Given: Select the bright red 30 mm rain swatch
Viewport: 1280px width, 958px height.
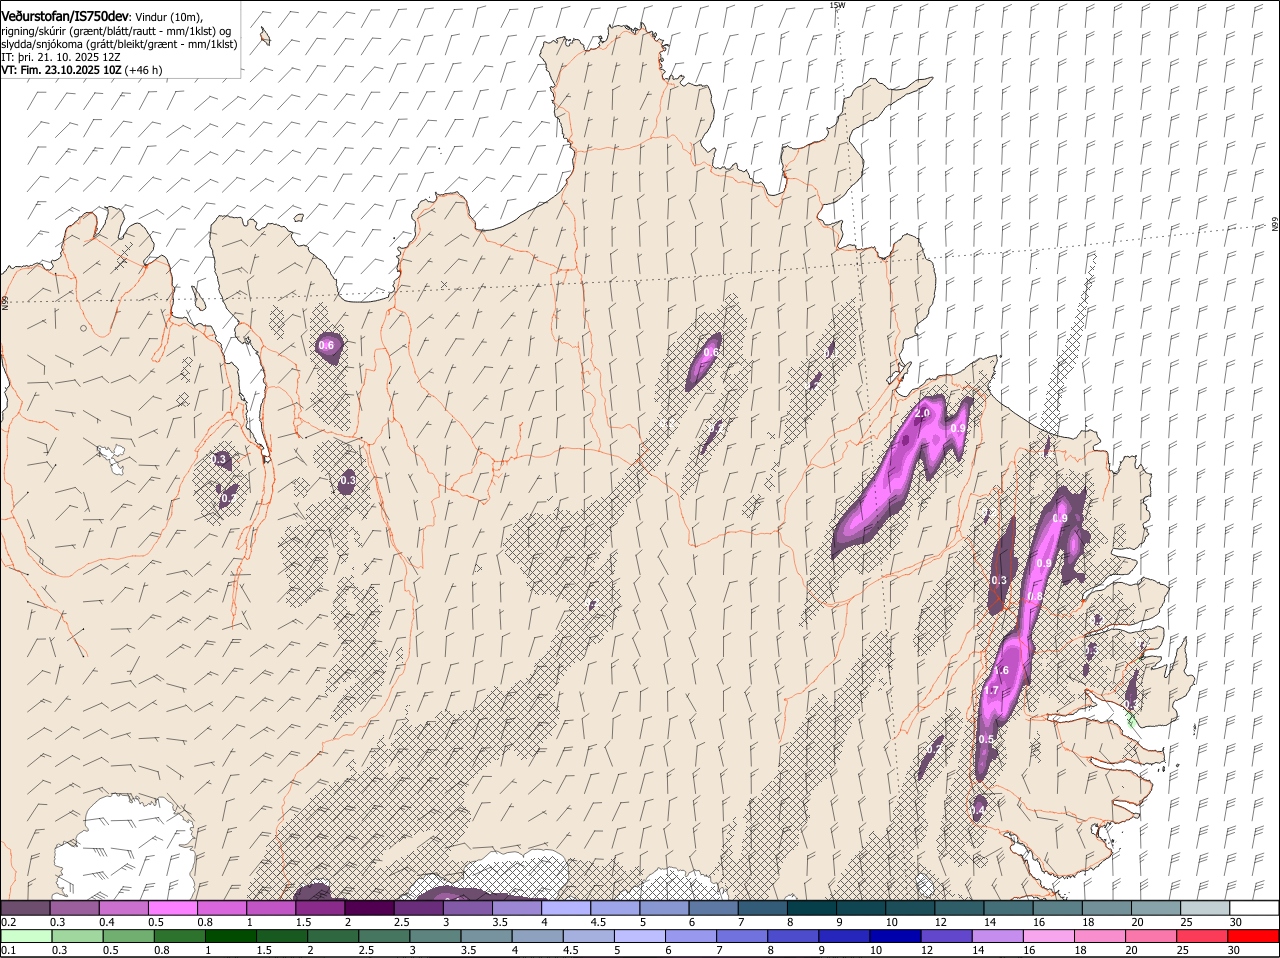Looking at the screenshot, I should (1253, 936).
